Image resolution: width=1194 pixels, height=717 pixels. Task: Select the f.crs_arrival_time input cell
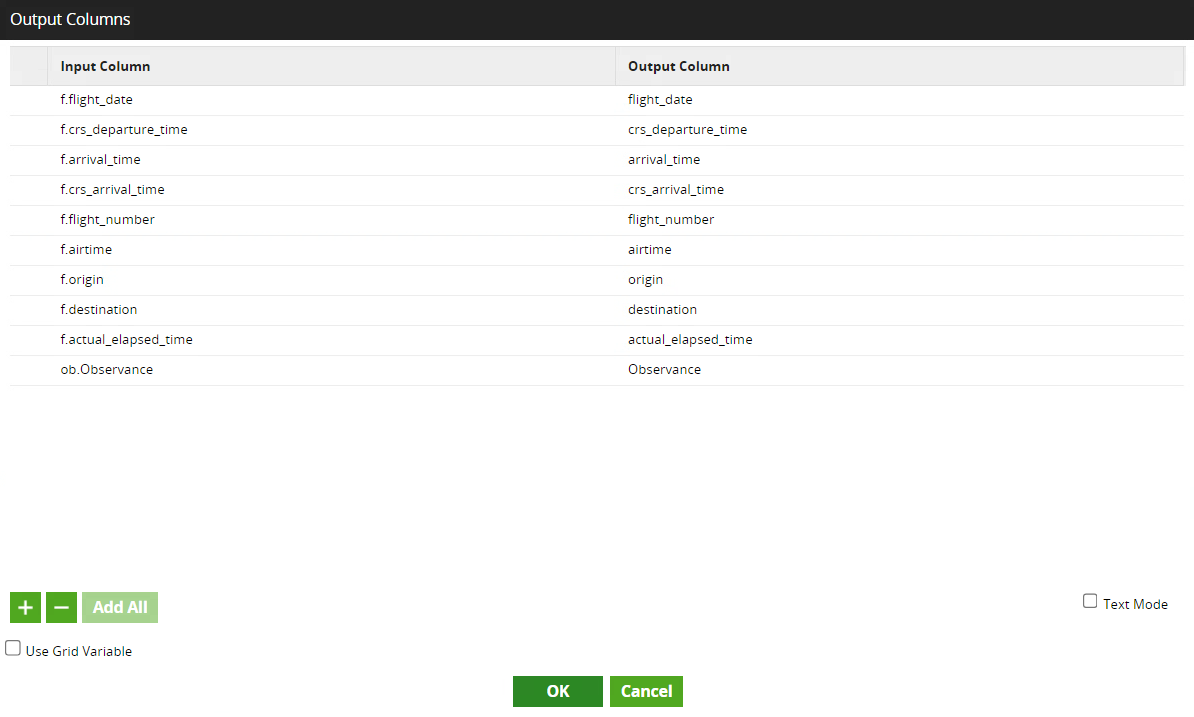point(113,190)
